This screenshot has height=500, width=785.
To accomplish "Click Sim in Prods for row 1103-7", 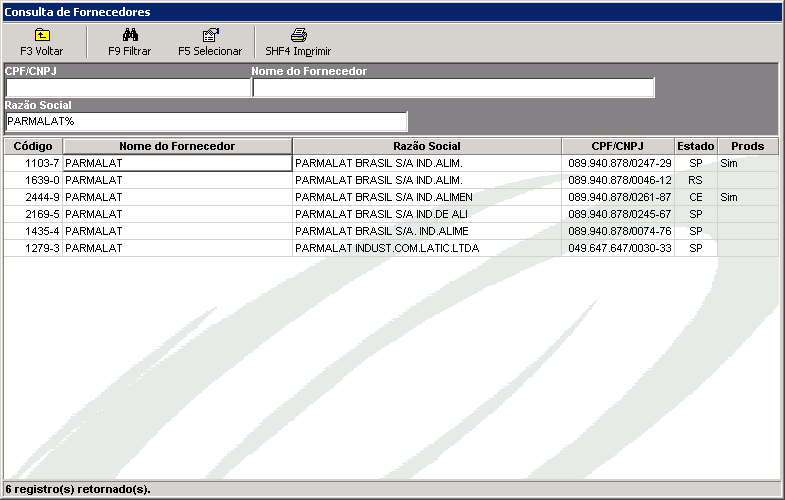I will pos(729,163).
